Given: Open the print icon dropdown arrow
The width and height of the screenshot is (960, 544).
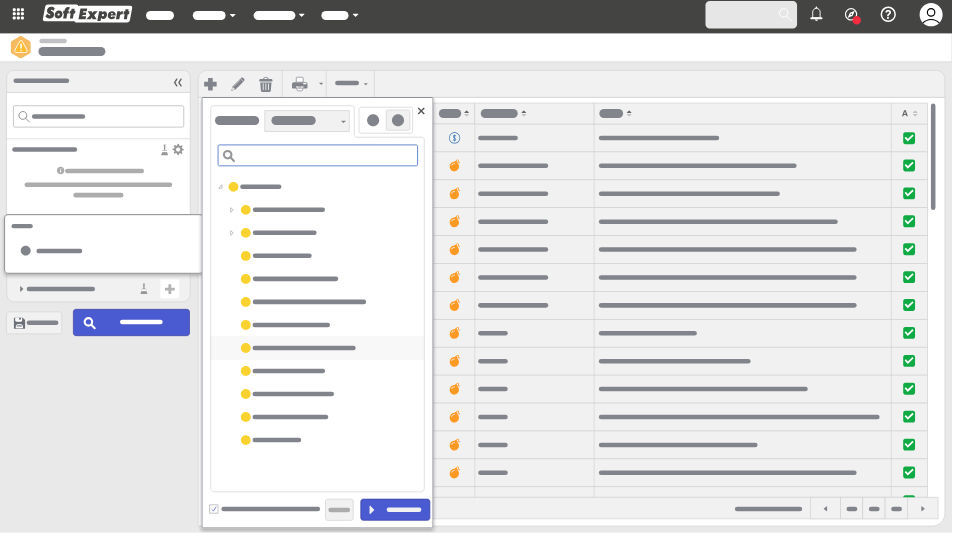Looking at the screenshot, I should 321,84.
